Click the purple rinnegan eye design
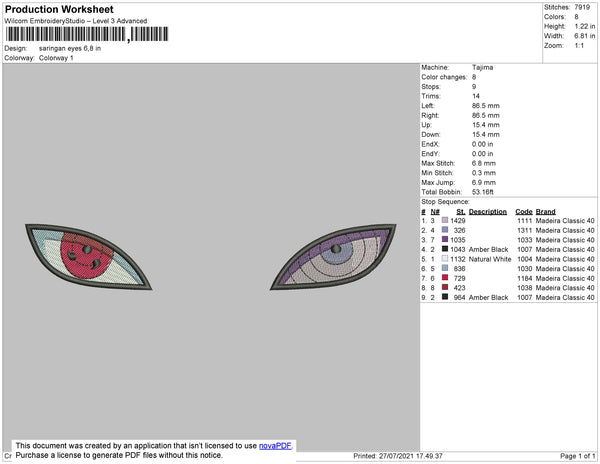Viewport: 600px width, 464px height. (333, 257)
